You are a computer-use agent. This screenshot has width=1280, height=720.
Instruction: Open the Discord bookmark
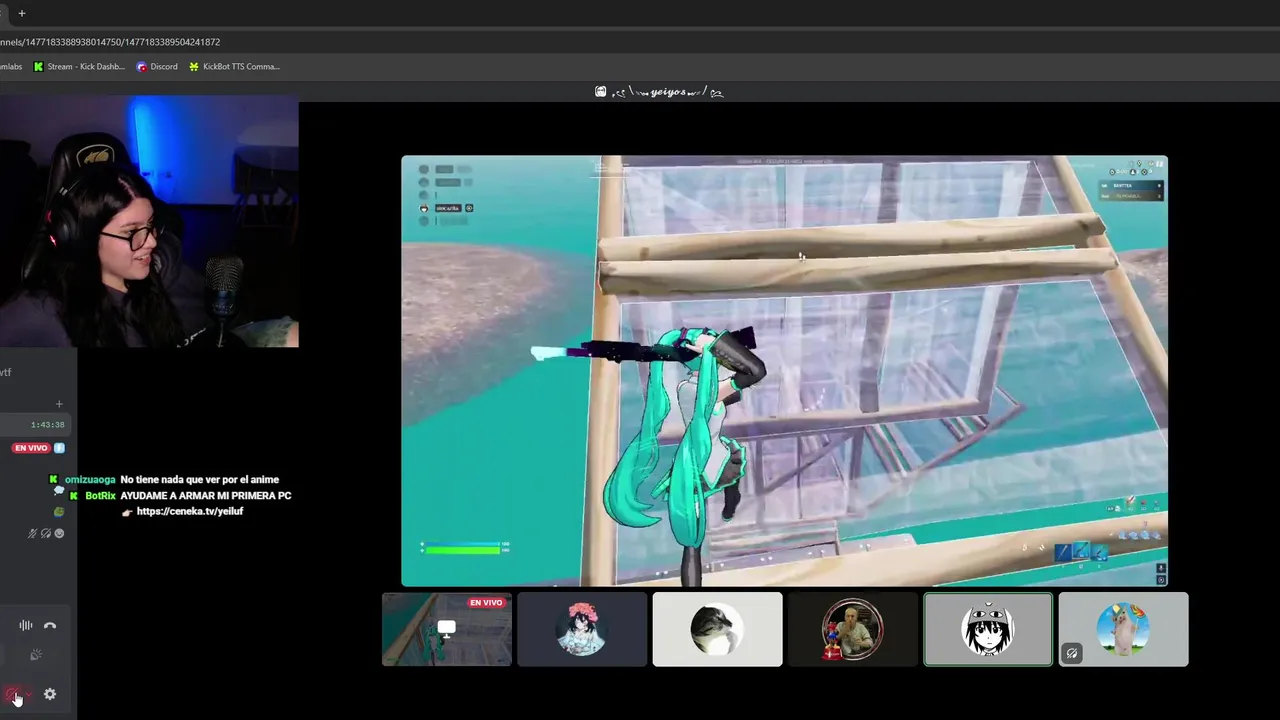[157, 67]
